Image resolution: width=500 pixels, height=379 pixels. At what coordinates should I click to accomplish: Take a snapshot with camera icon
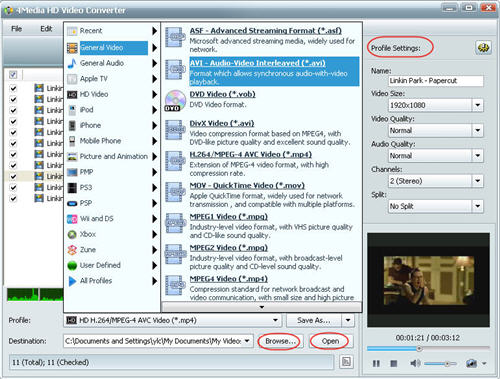coord(472,363)
